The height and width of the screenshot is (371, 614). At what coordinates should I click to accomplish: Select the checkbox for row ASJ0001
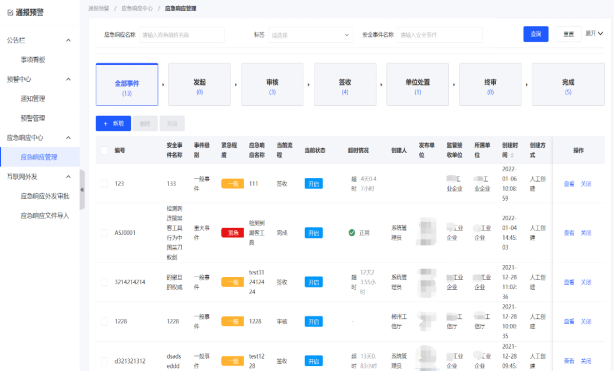click(104, 233)
